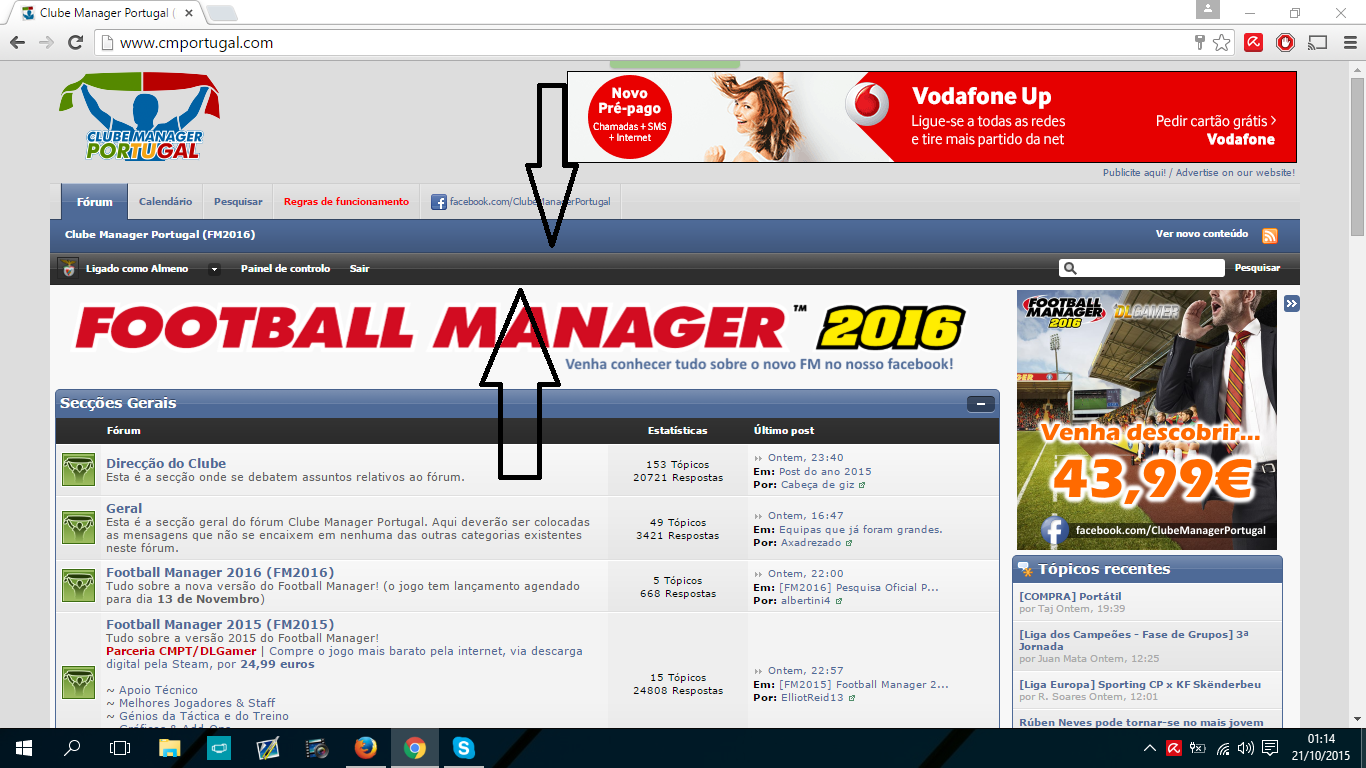Click the forum icon beside Football Manager 2015

pyautogui.click(x=78, y=682)
